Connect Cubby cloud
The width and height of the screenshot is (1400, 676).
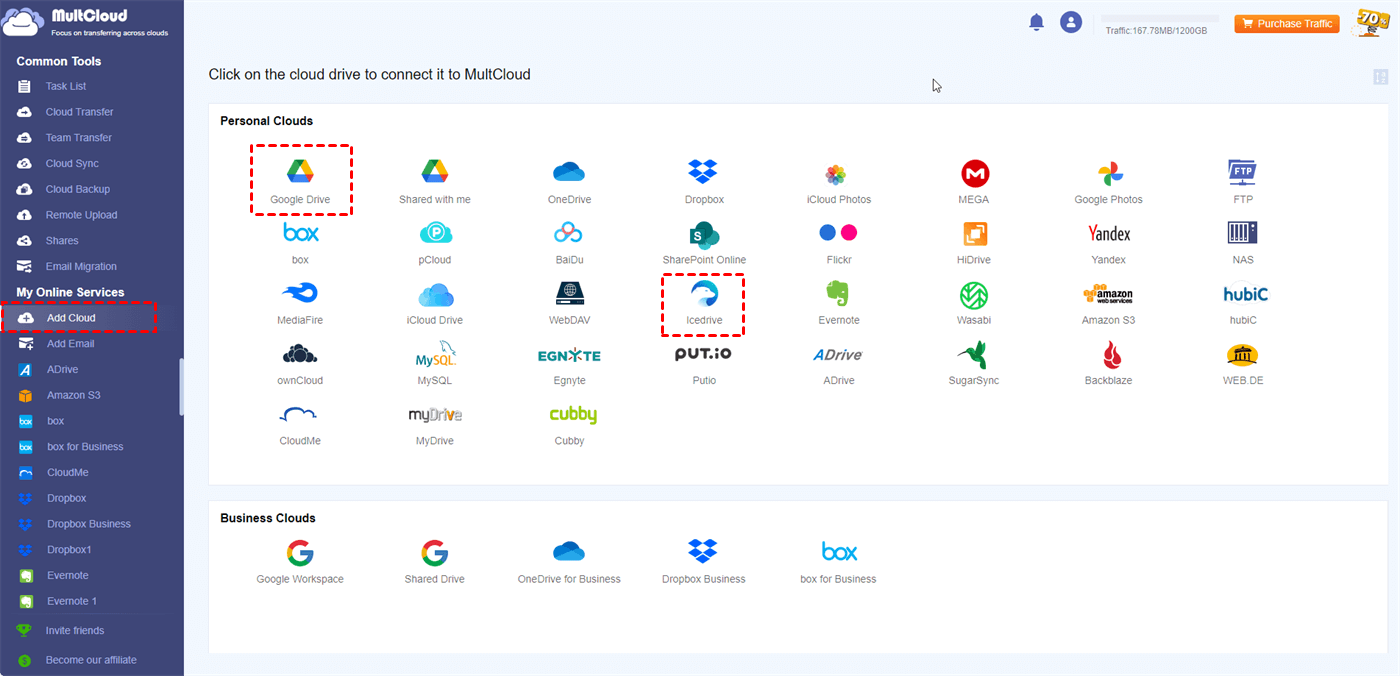click(x=572, y=425)
